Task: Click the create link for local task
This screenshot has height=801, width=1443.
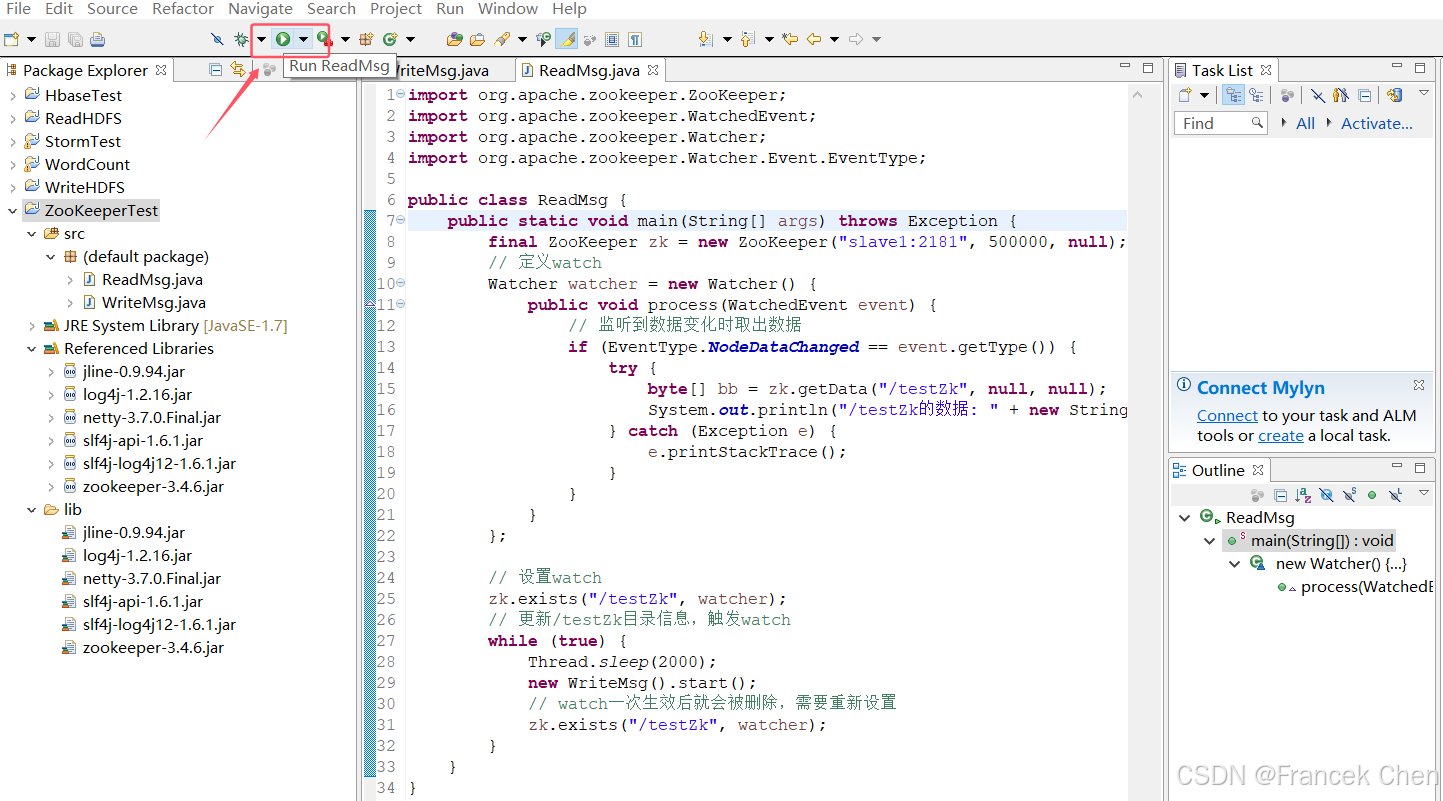Action: [1281, 436]
